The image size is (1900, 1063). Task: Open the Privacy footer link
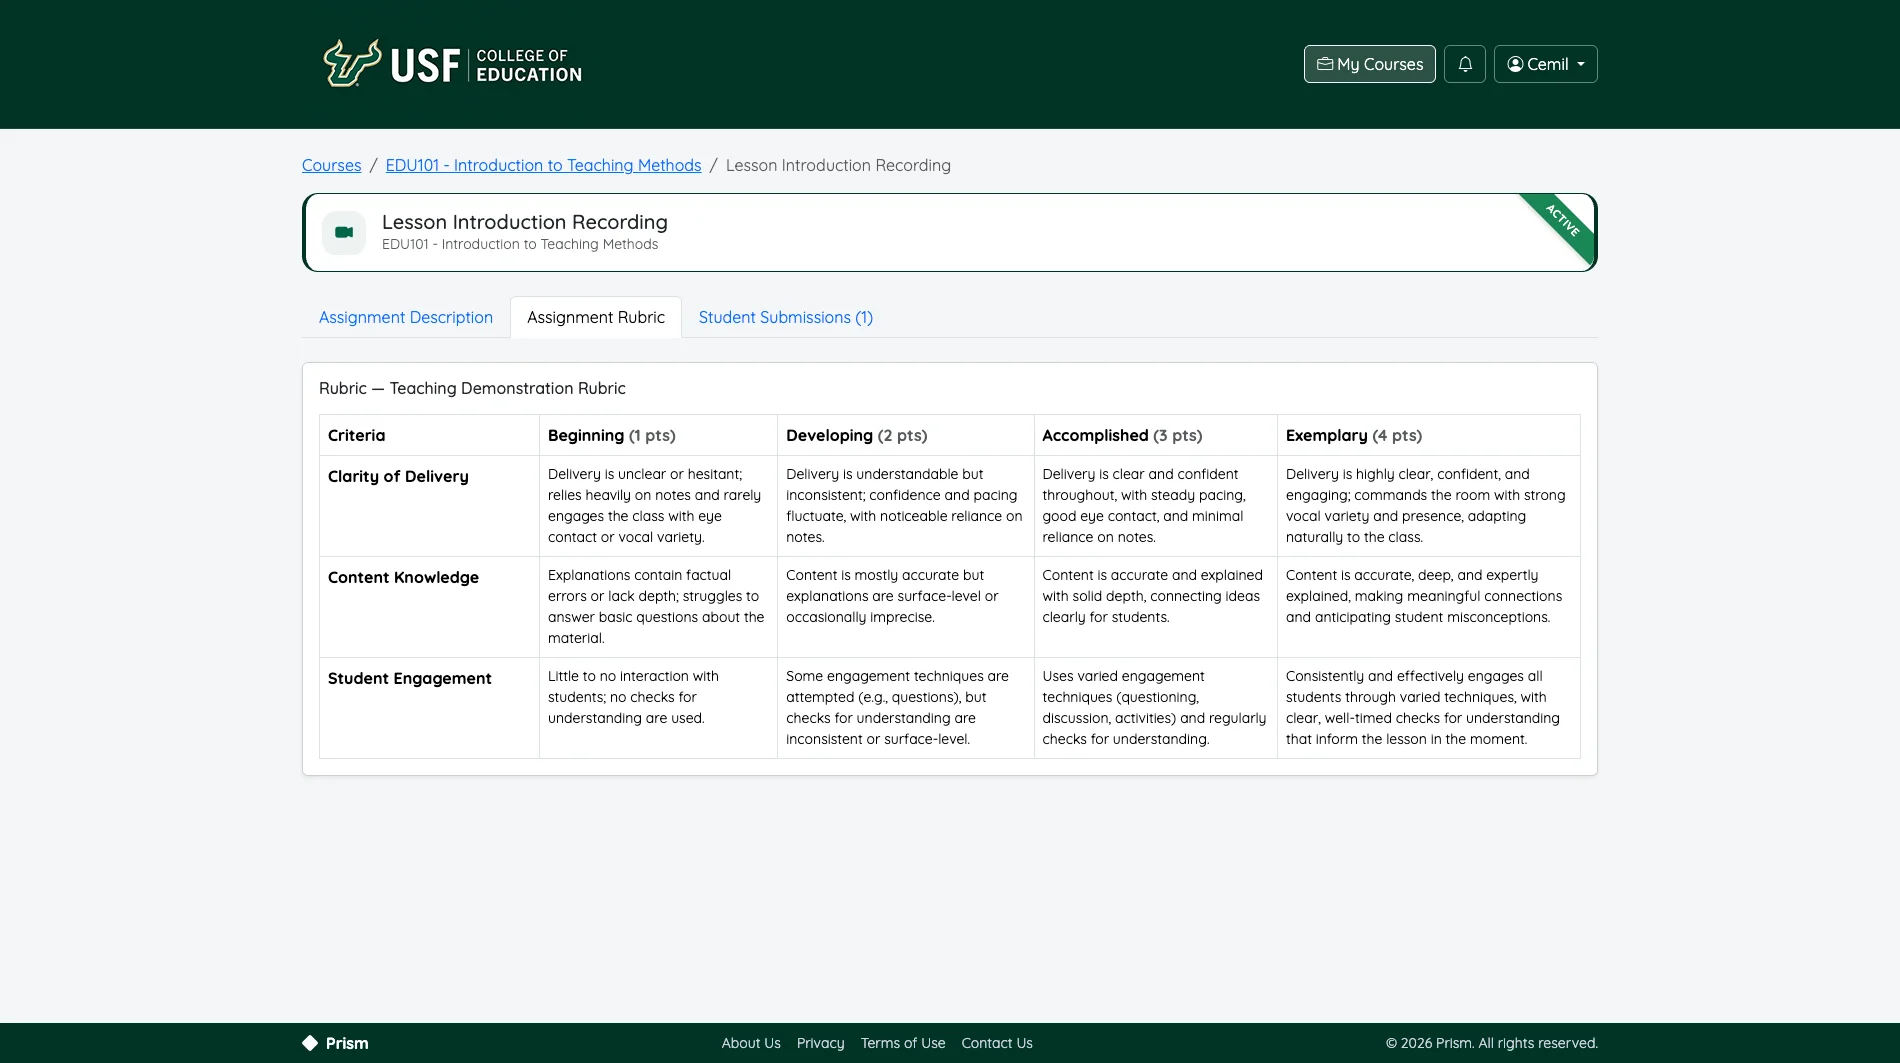(821, 1043)
